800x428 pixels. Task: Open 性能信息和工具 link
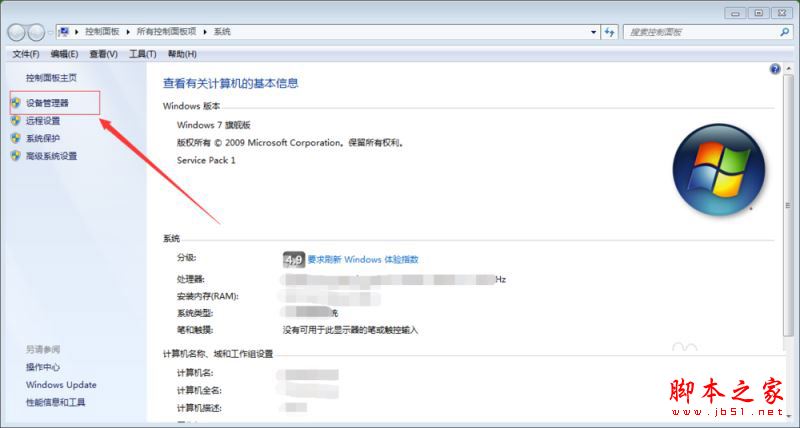[56, 402]
